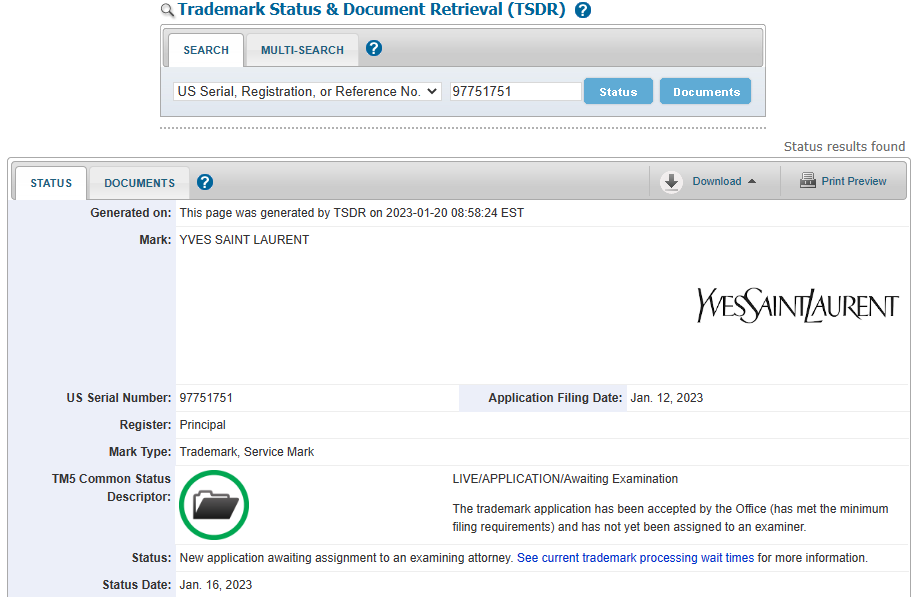Open trademark processing wait times link
The height and width of the screenshot is (597, 916).
point(636,558)
